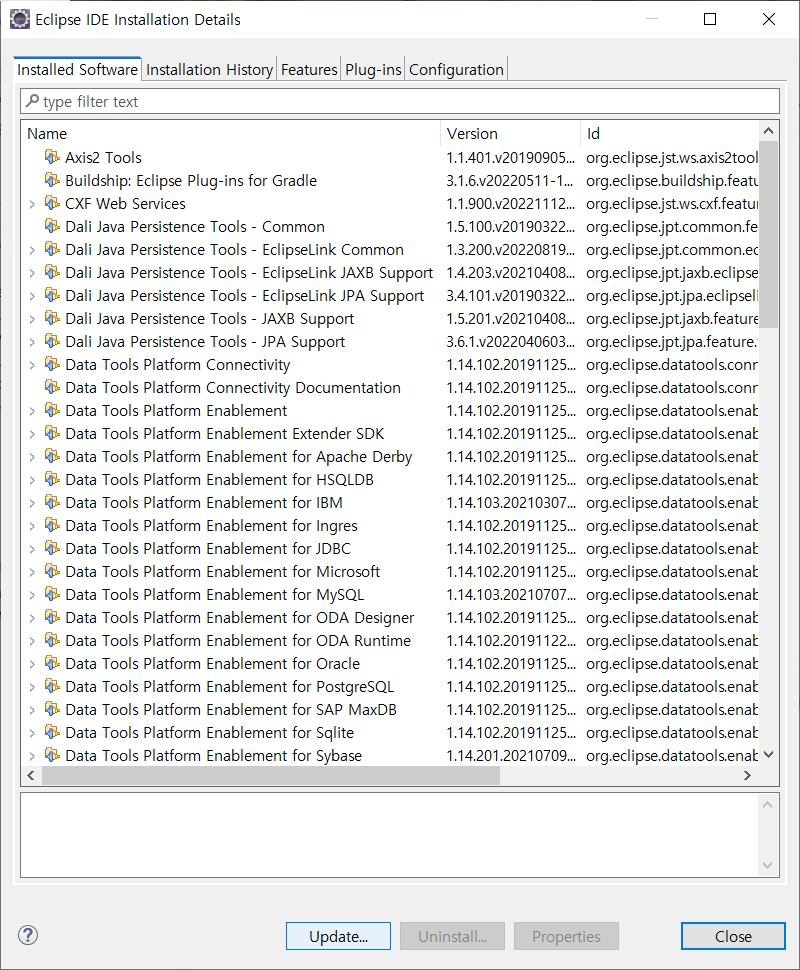Click the icon next to Data Tools Platform Connectivity
The width and height of the screenshot is (800, 970).
(x=52, y=364)
